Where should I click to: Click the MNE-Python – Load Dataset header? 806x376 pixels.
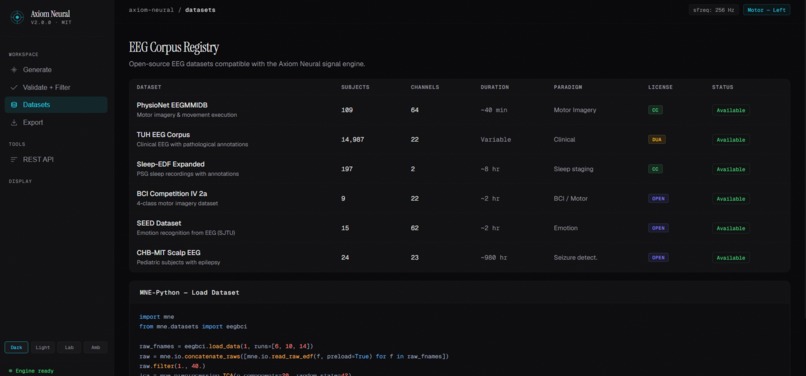189,293
